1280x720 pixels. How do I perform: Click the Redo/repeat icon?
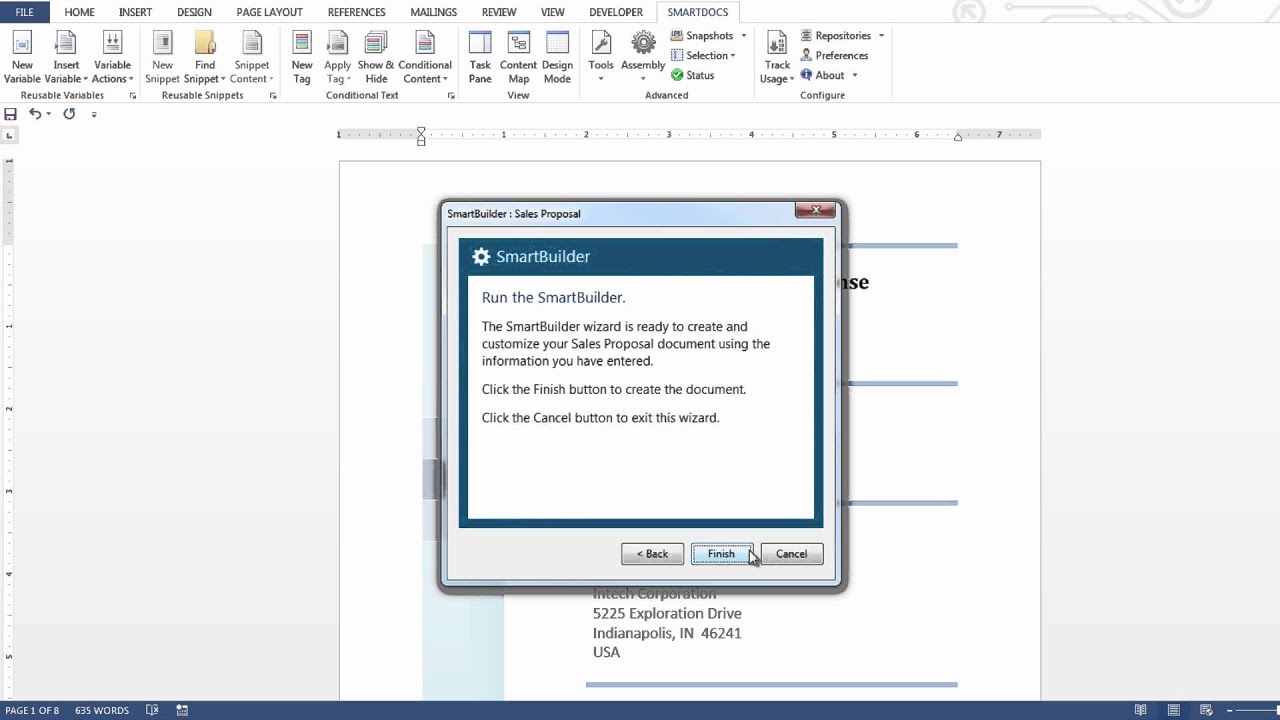click(69, 114)
